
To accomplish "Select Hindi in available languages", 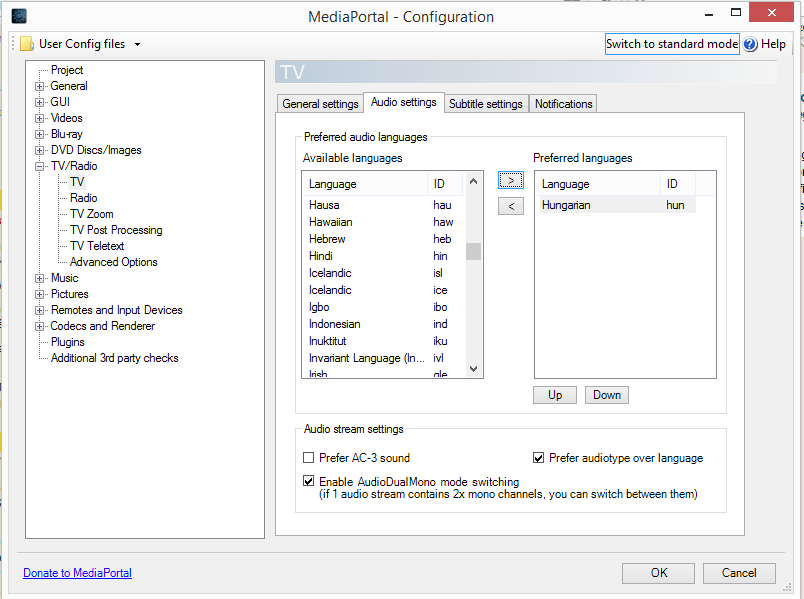I will point(383,256).
